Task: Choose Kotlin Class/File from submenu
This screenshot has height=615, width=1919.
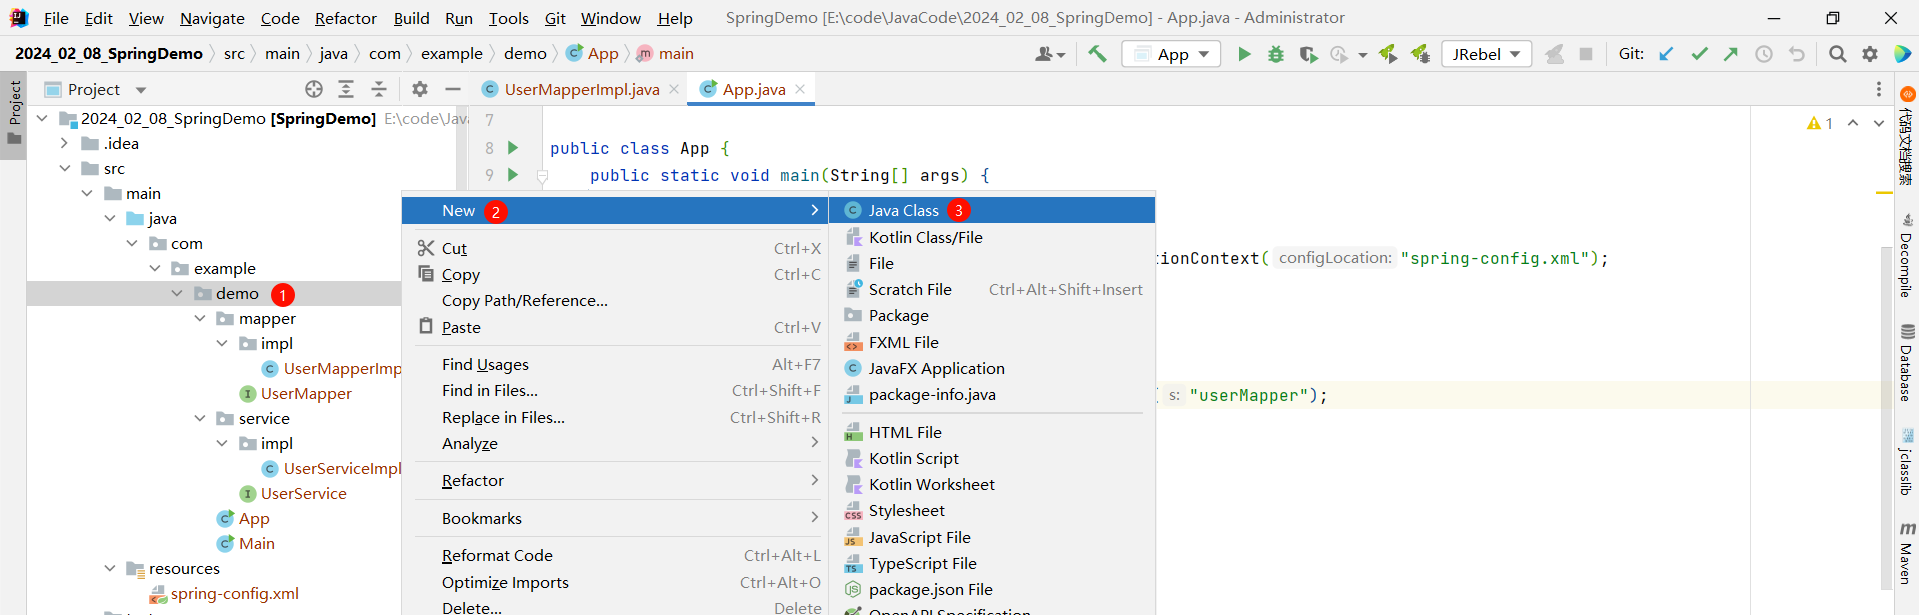Action: click(x=992, y=237)
